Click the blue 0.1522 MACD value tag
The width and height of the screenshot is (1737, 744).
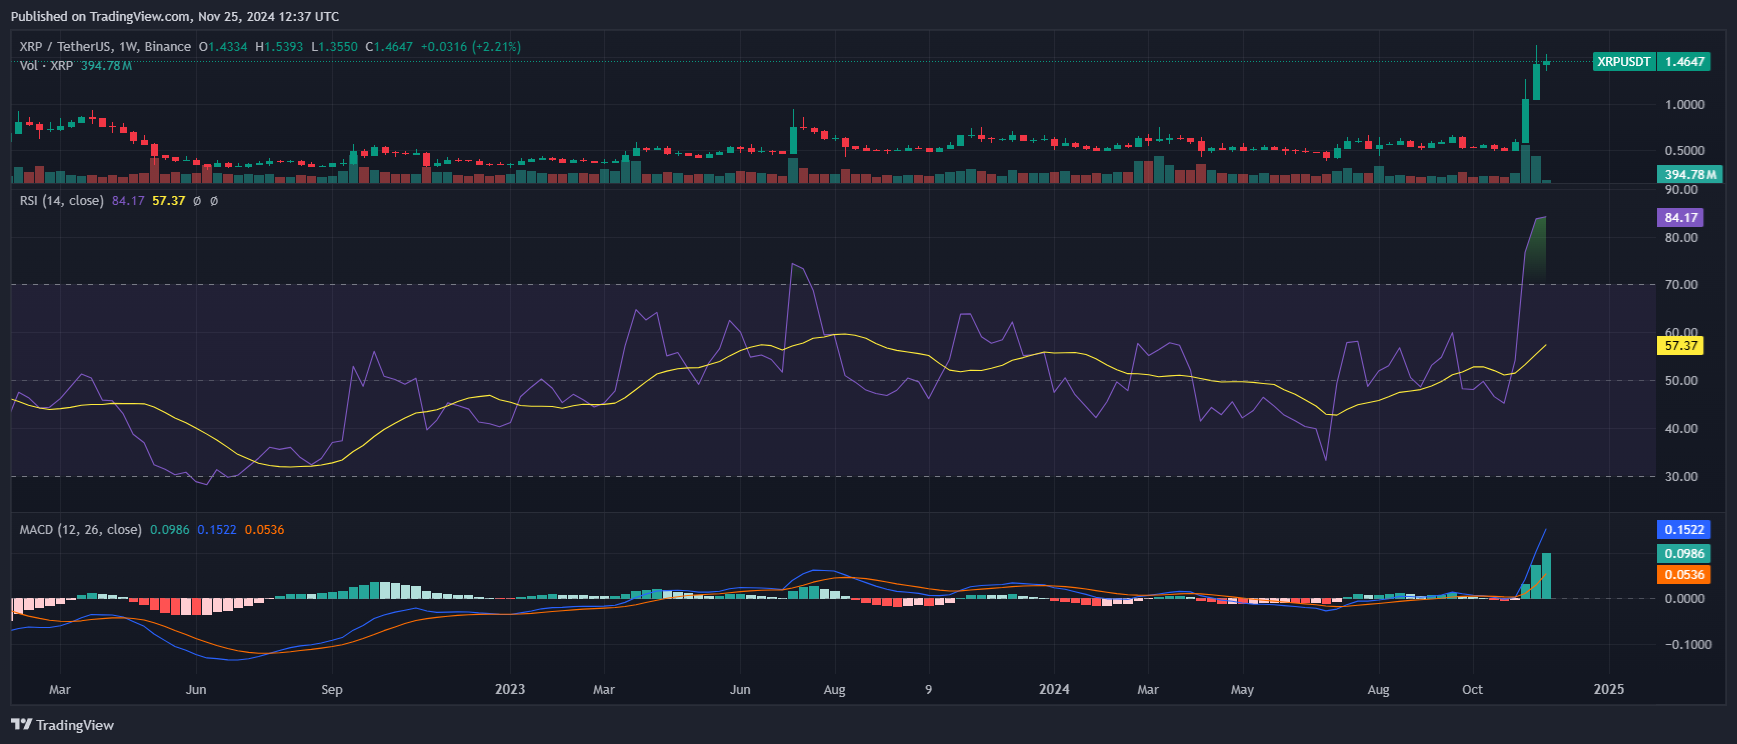click(1684, 530)
